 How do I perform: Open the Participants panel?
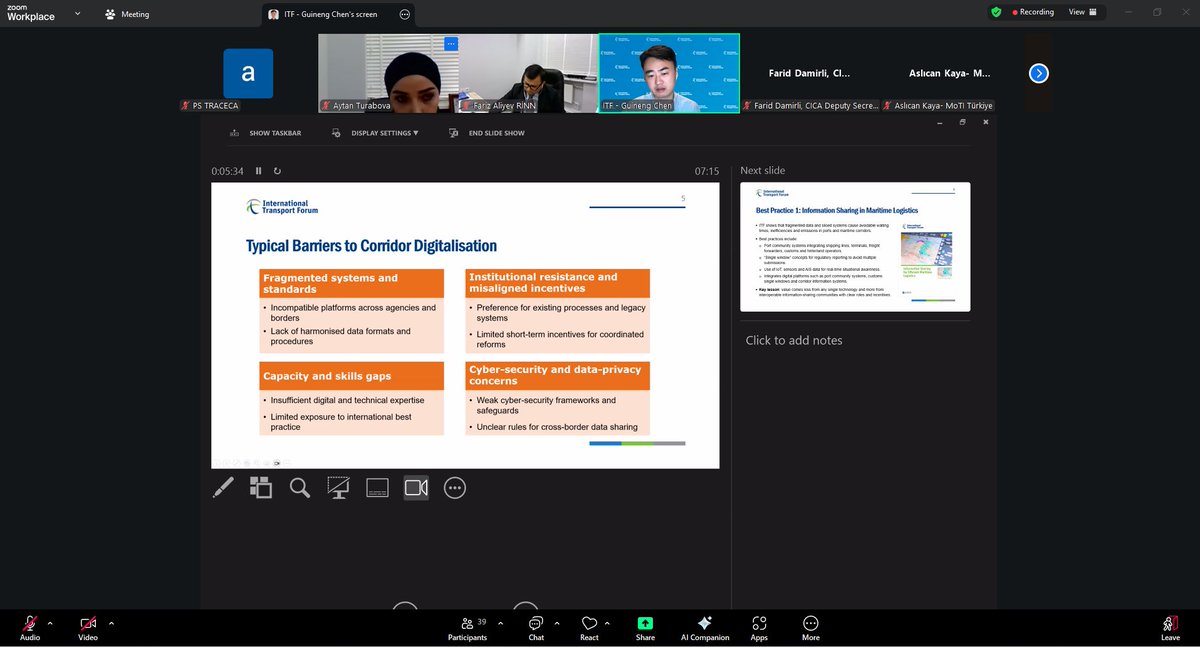point(468,626)
